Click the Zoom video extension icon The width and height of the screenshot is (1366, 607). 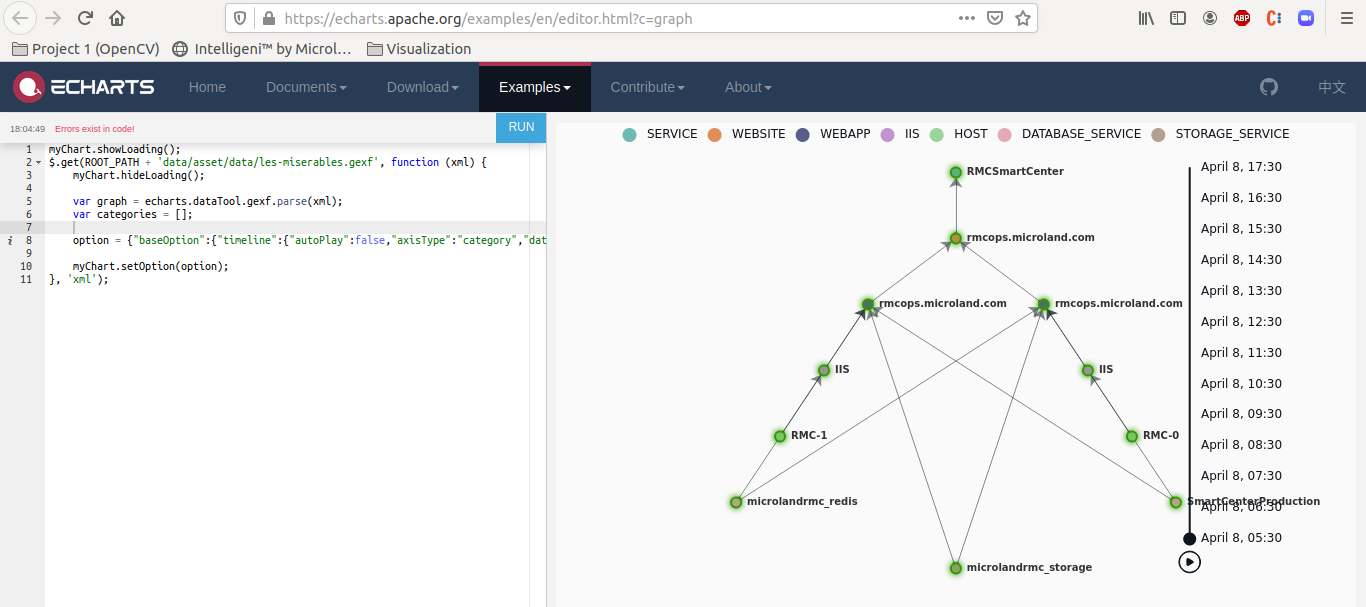1305,17
